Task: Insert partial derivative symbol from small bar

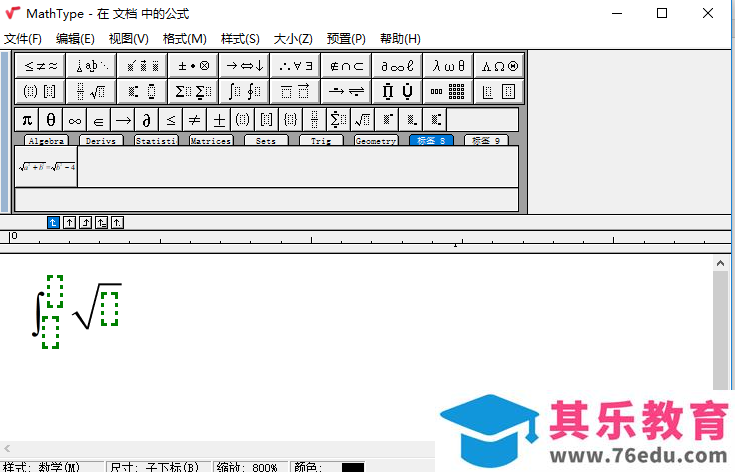Action: point(147,120)
